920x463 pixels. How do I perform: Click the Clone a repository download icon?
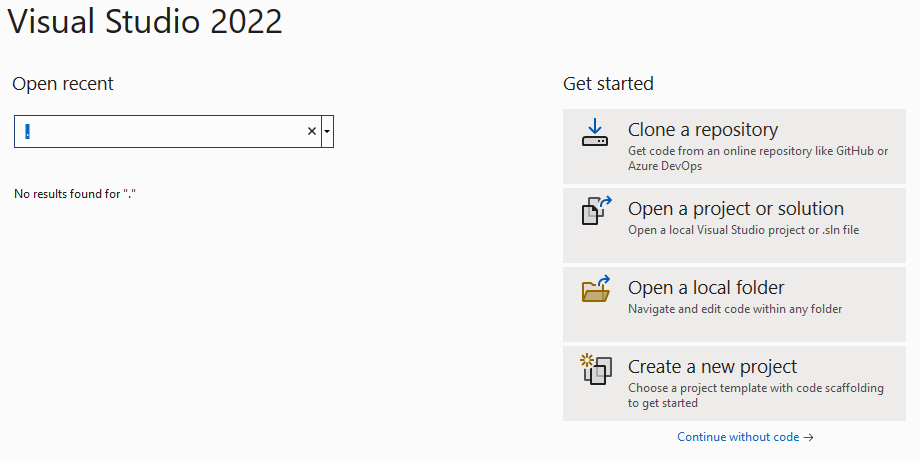tap(595, 133)
